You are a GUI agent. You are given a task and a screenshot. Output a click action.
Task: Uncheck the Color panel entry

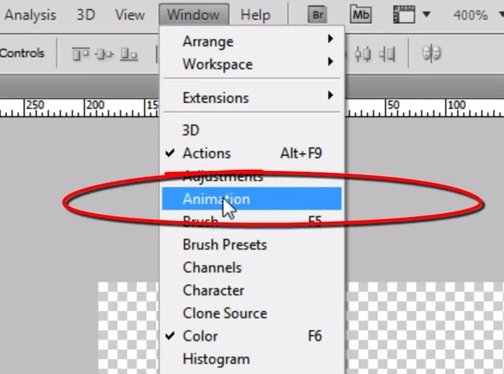[x=252, y=336]
